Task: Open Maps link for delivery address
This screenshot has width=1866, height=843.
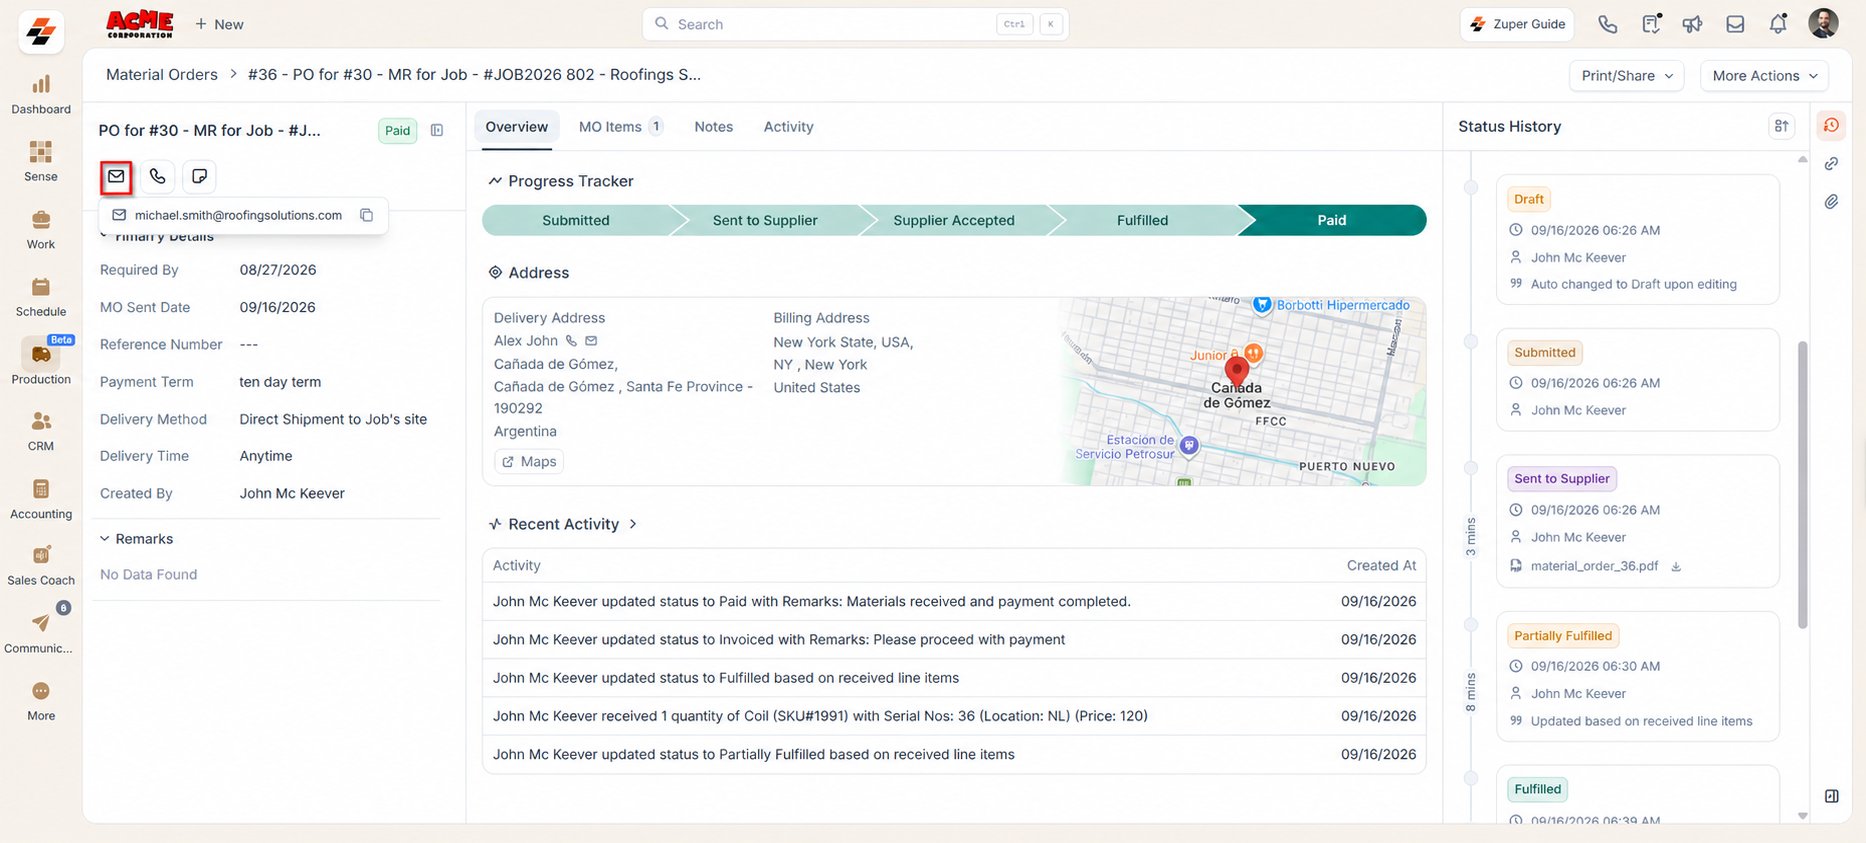Action: pos(529,462)
